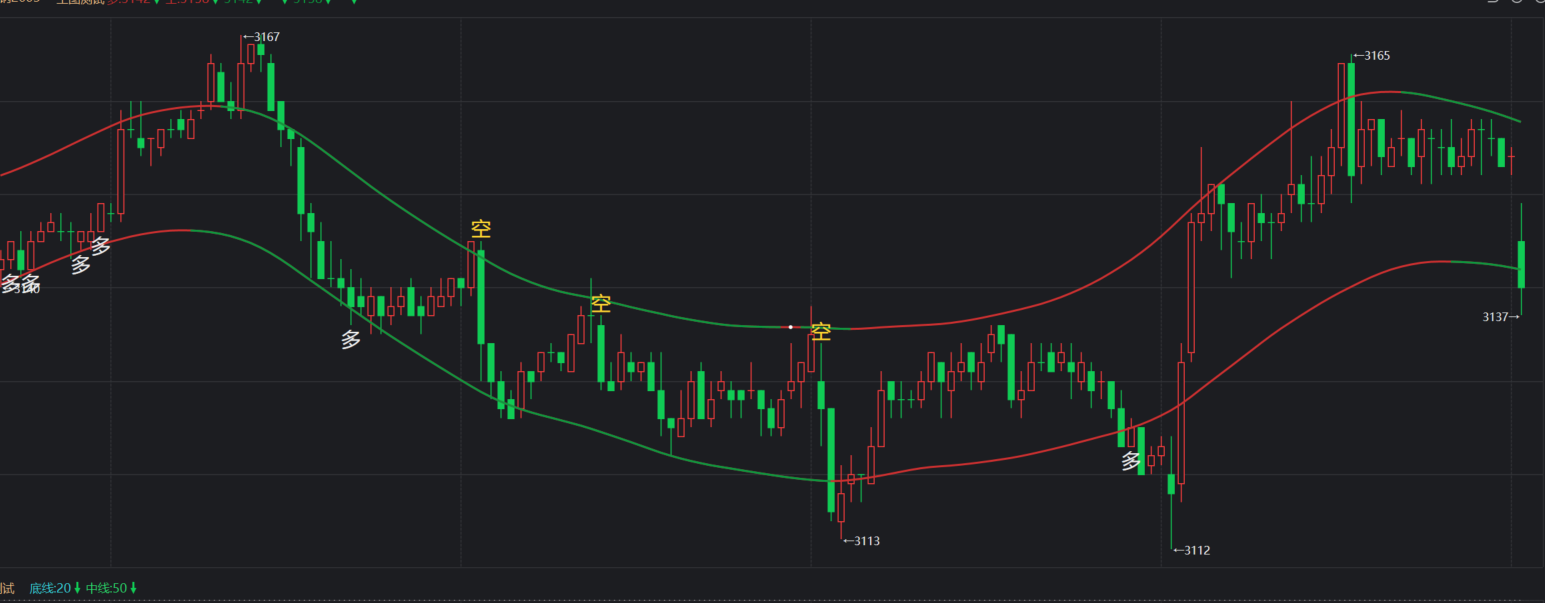The height and width of the screenshot is (603, 1545).
Task: Select the 3113 low price label
Action: point(861,541)
